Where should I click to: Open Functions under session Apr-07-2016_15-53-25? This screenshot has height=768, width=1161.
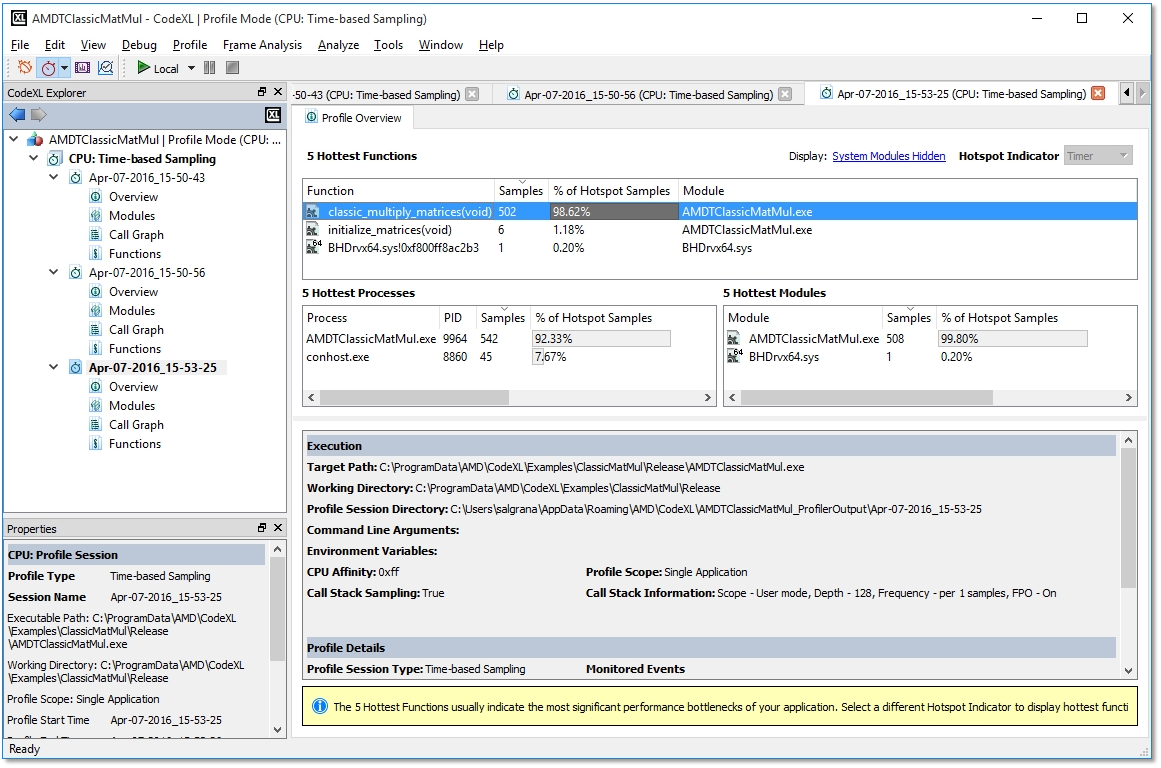tap(135, 444)
